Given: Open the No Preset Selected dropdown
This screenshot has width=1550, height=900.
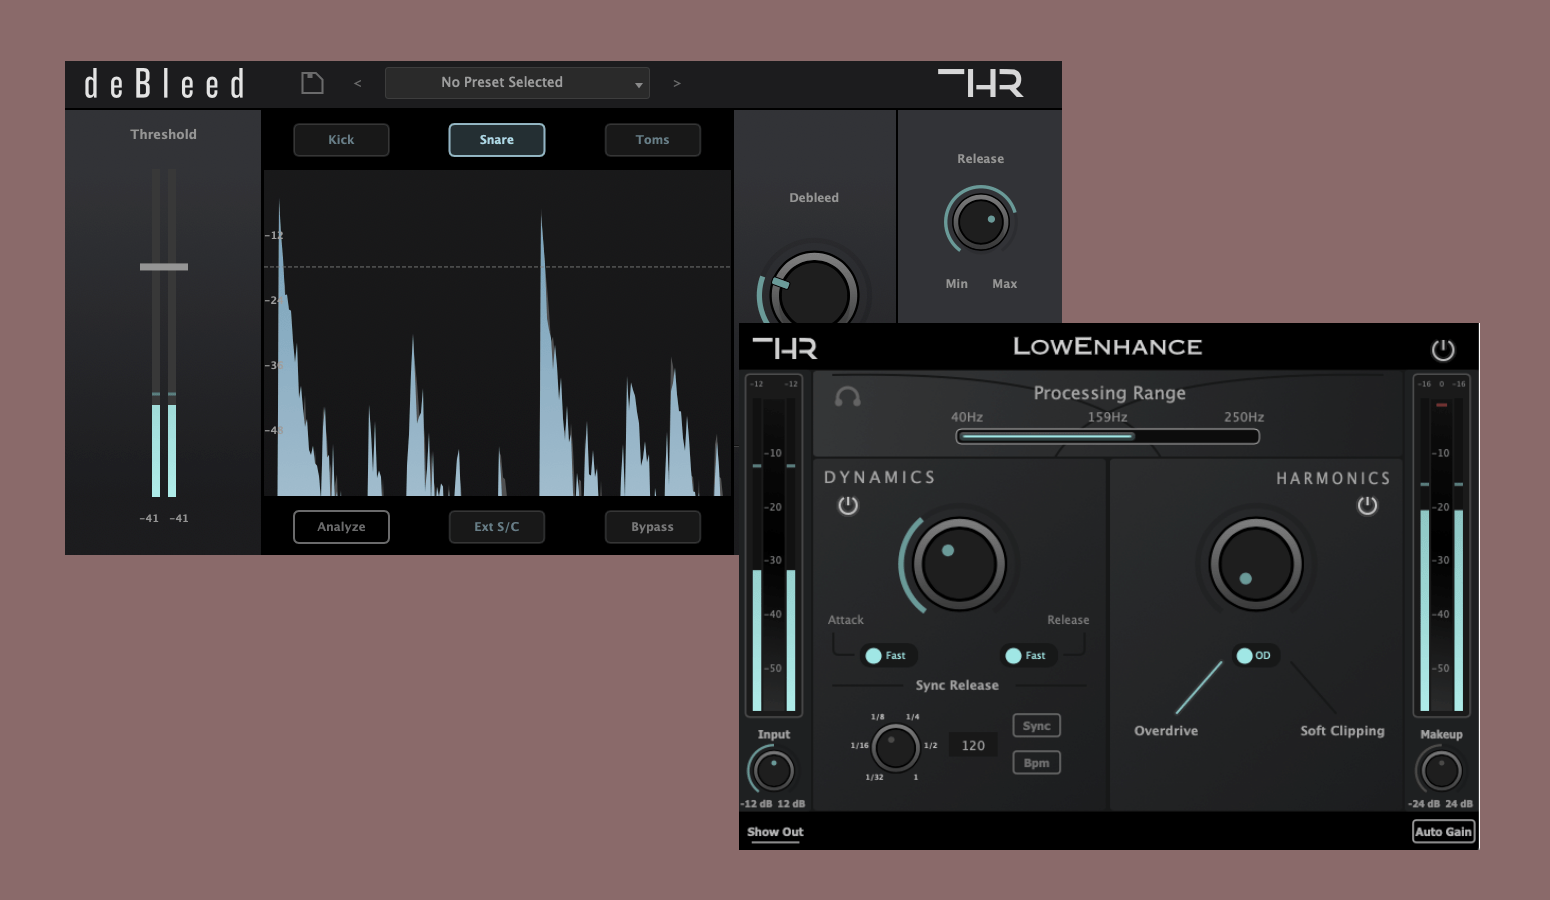Looking at the screenshot, I should point(517,83).
